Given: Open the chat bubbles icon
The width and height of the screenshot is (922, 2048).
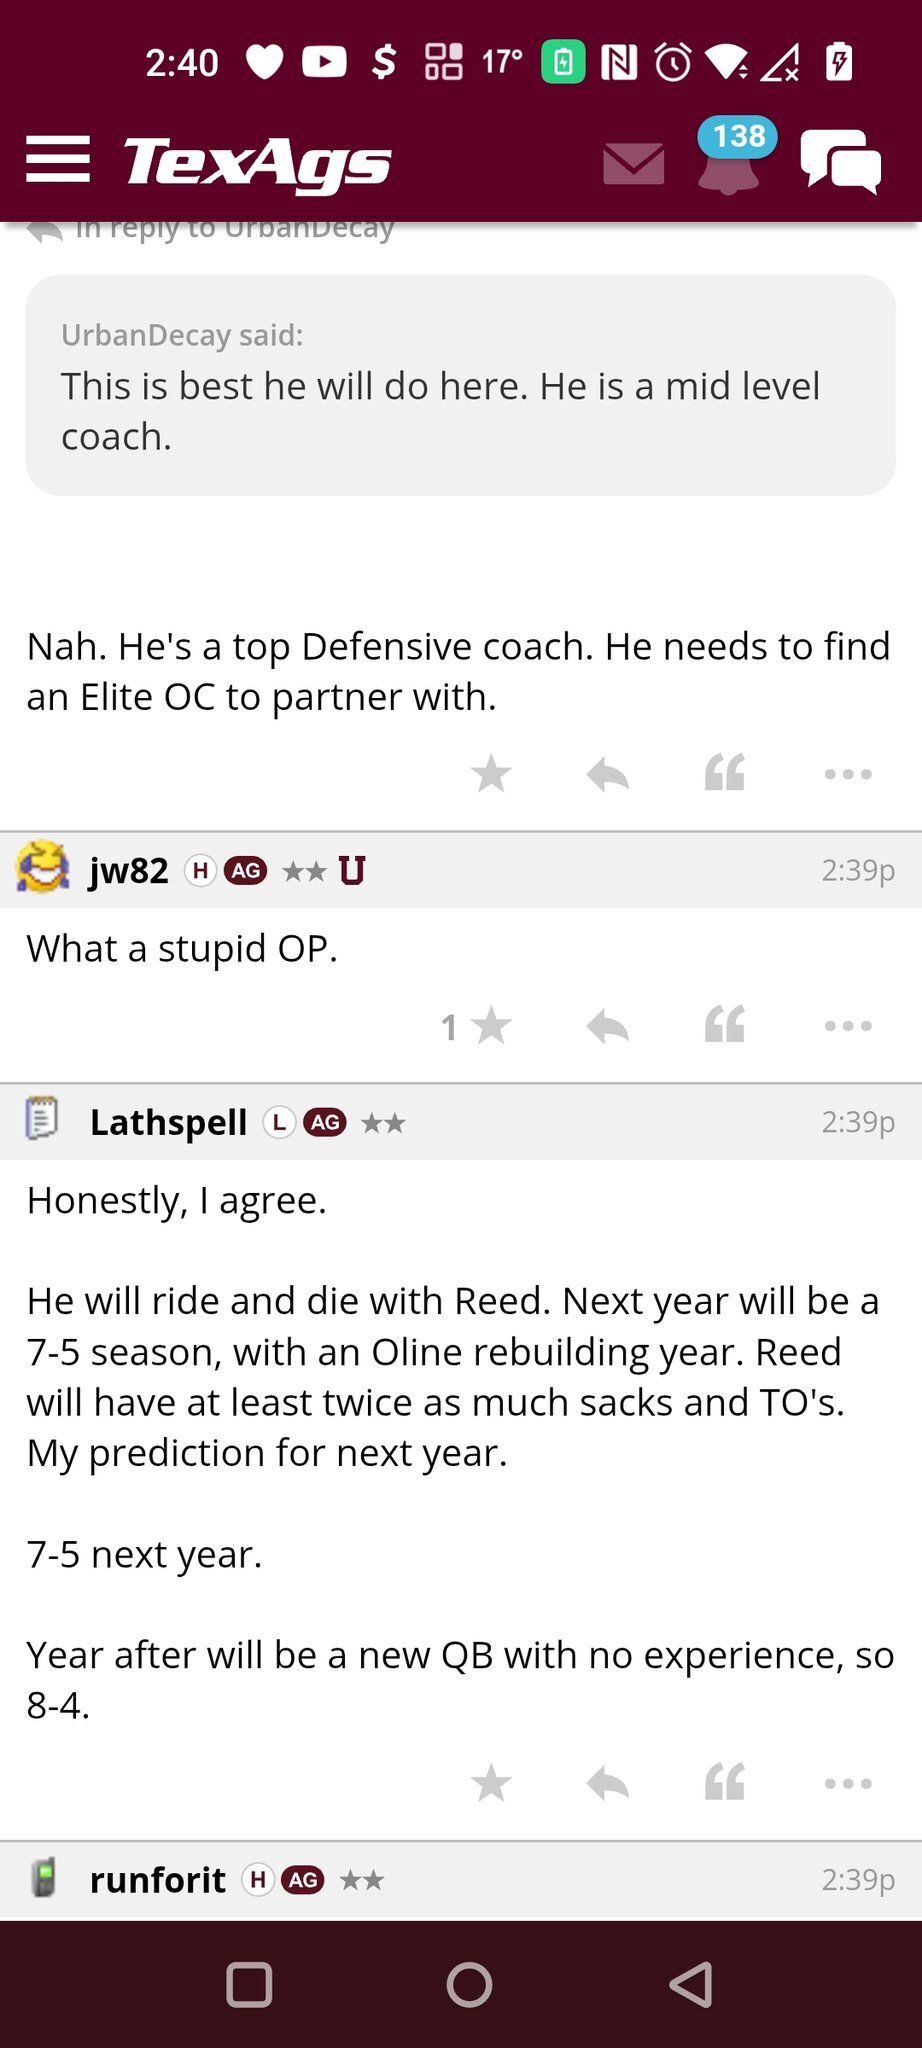Looking at the screenshot, I should [x=840, y=162].
